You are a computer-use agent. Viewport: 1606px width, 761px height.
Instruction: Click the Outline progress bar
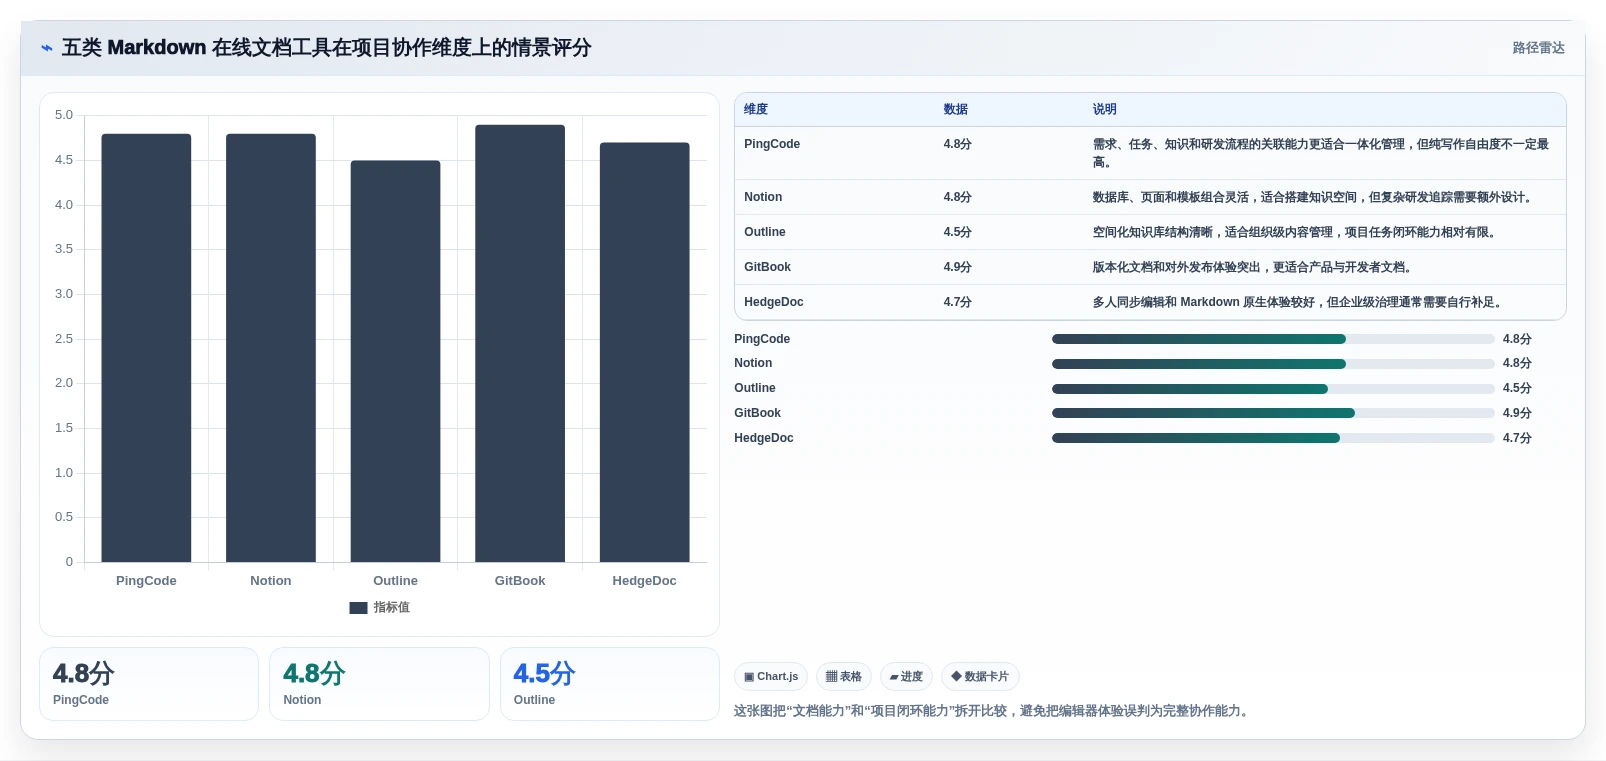click(x=1273, y=389)
